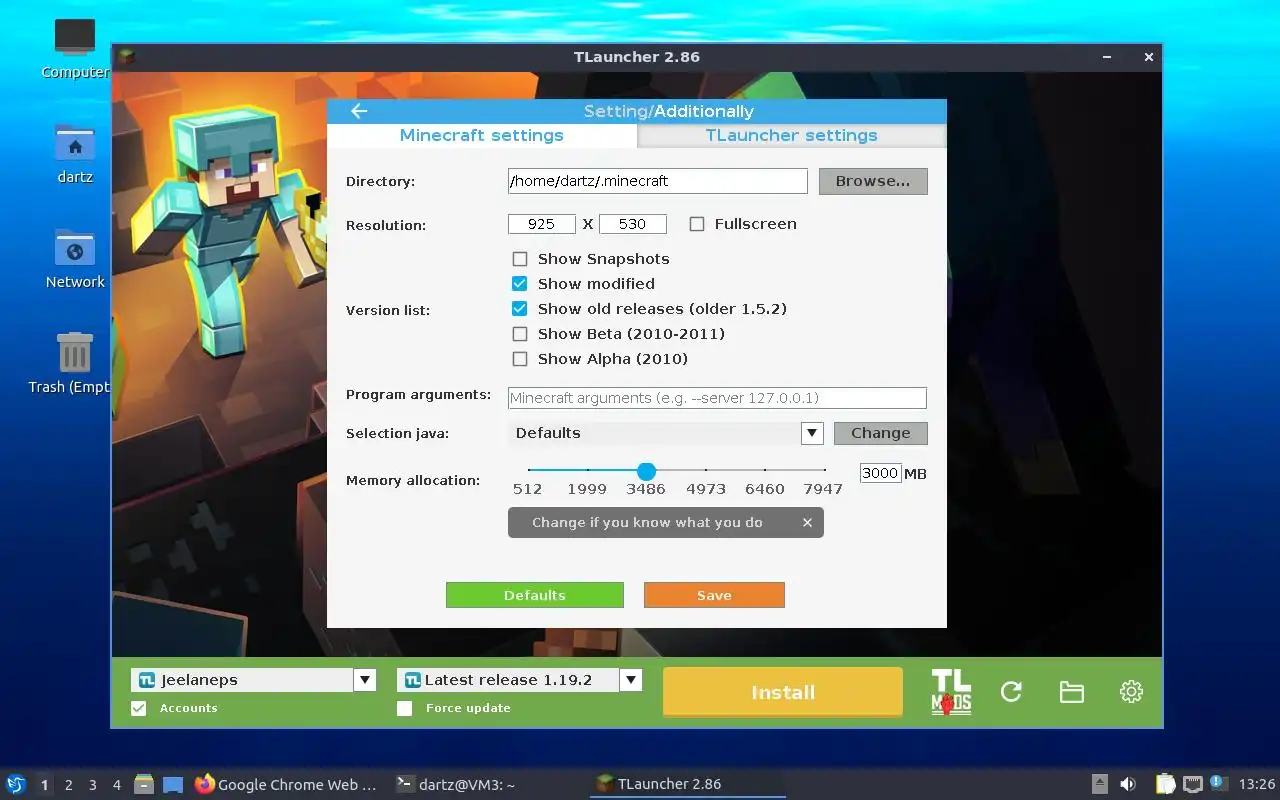Click the Program arguments input field
The height and width of the screenshot is (800, 1280).
click(x=717, y=398)
